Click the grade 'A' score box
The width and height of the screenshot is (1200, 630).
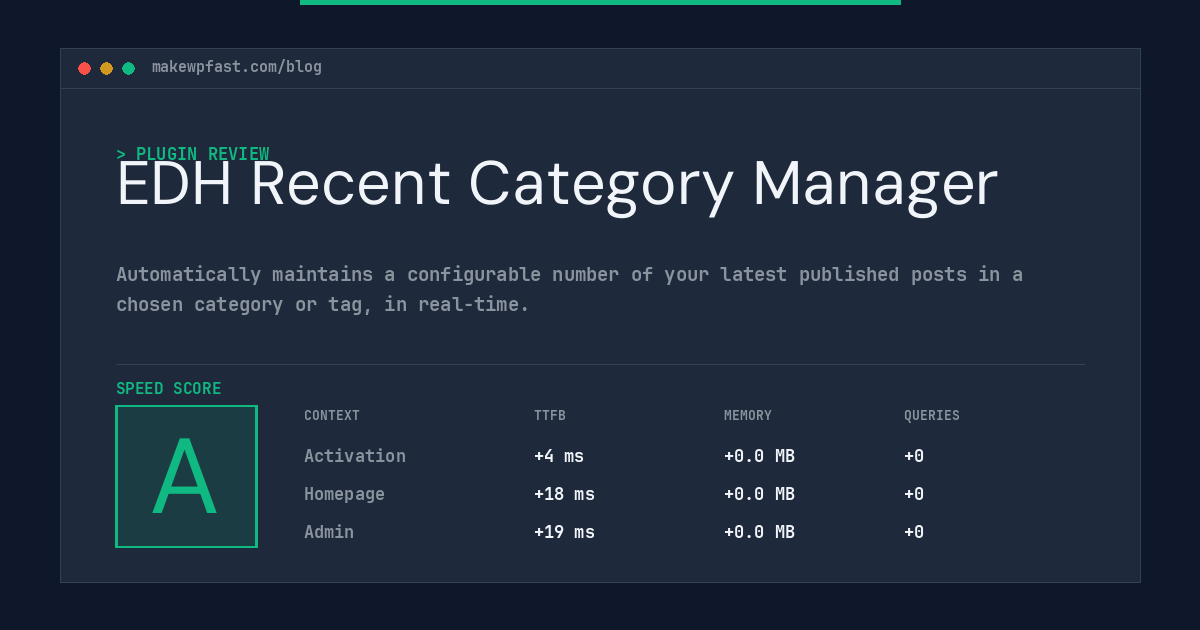pyautogui.click(x=186, y=476)
